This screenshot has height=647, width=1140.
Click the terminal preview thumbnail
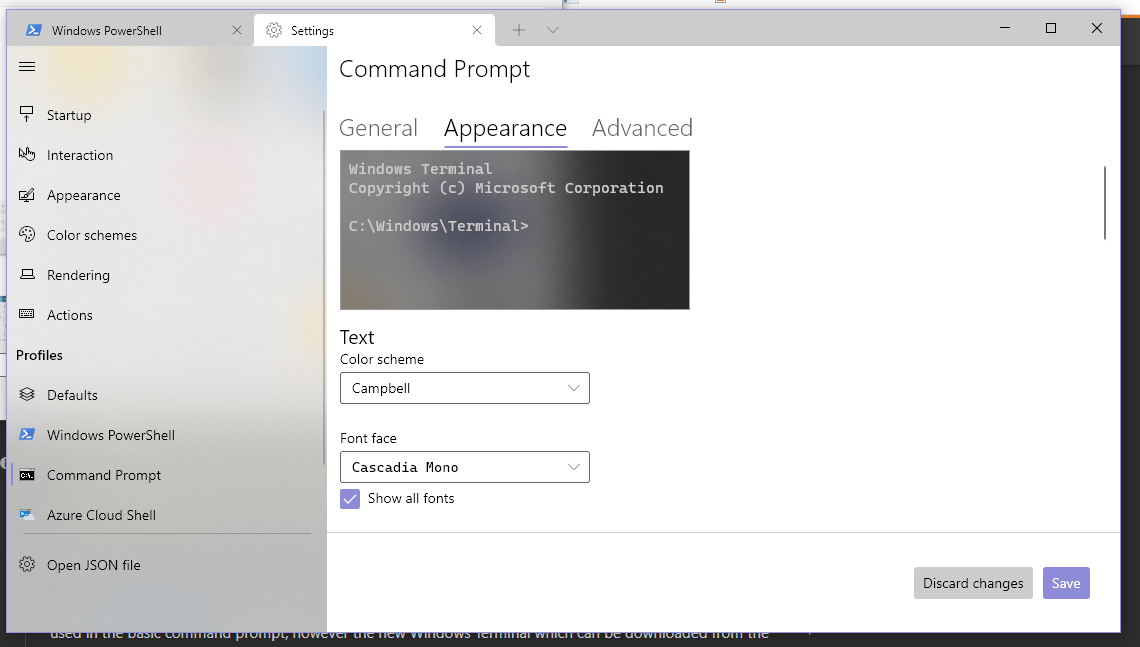515,230
